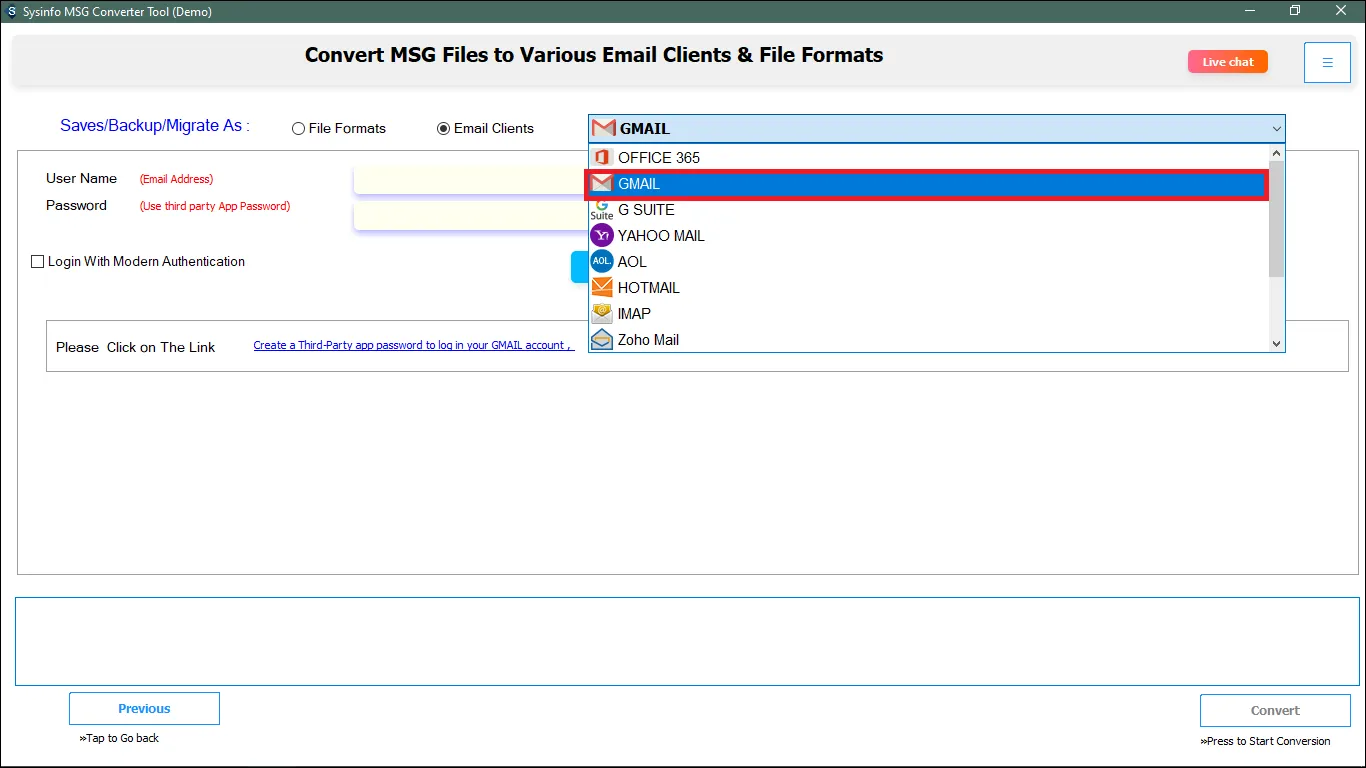
Task: Click the purple Yahoo Mail icon
Action: click(x=601, y=236)
